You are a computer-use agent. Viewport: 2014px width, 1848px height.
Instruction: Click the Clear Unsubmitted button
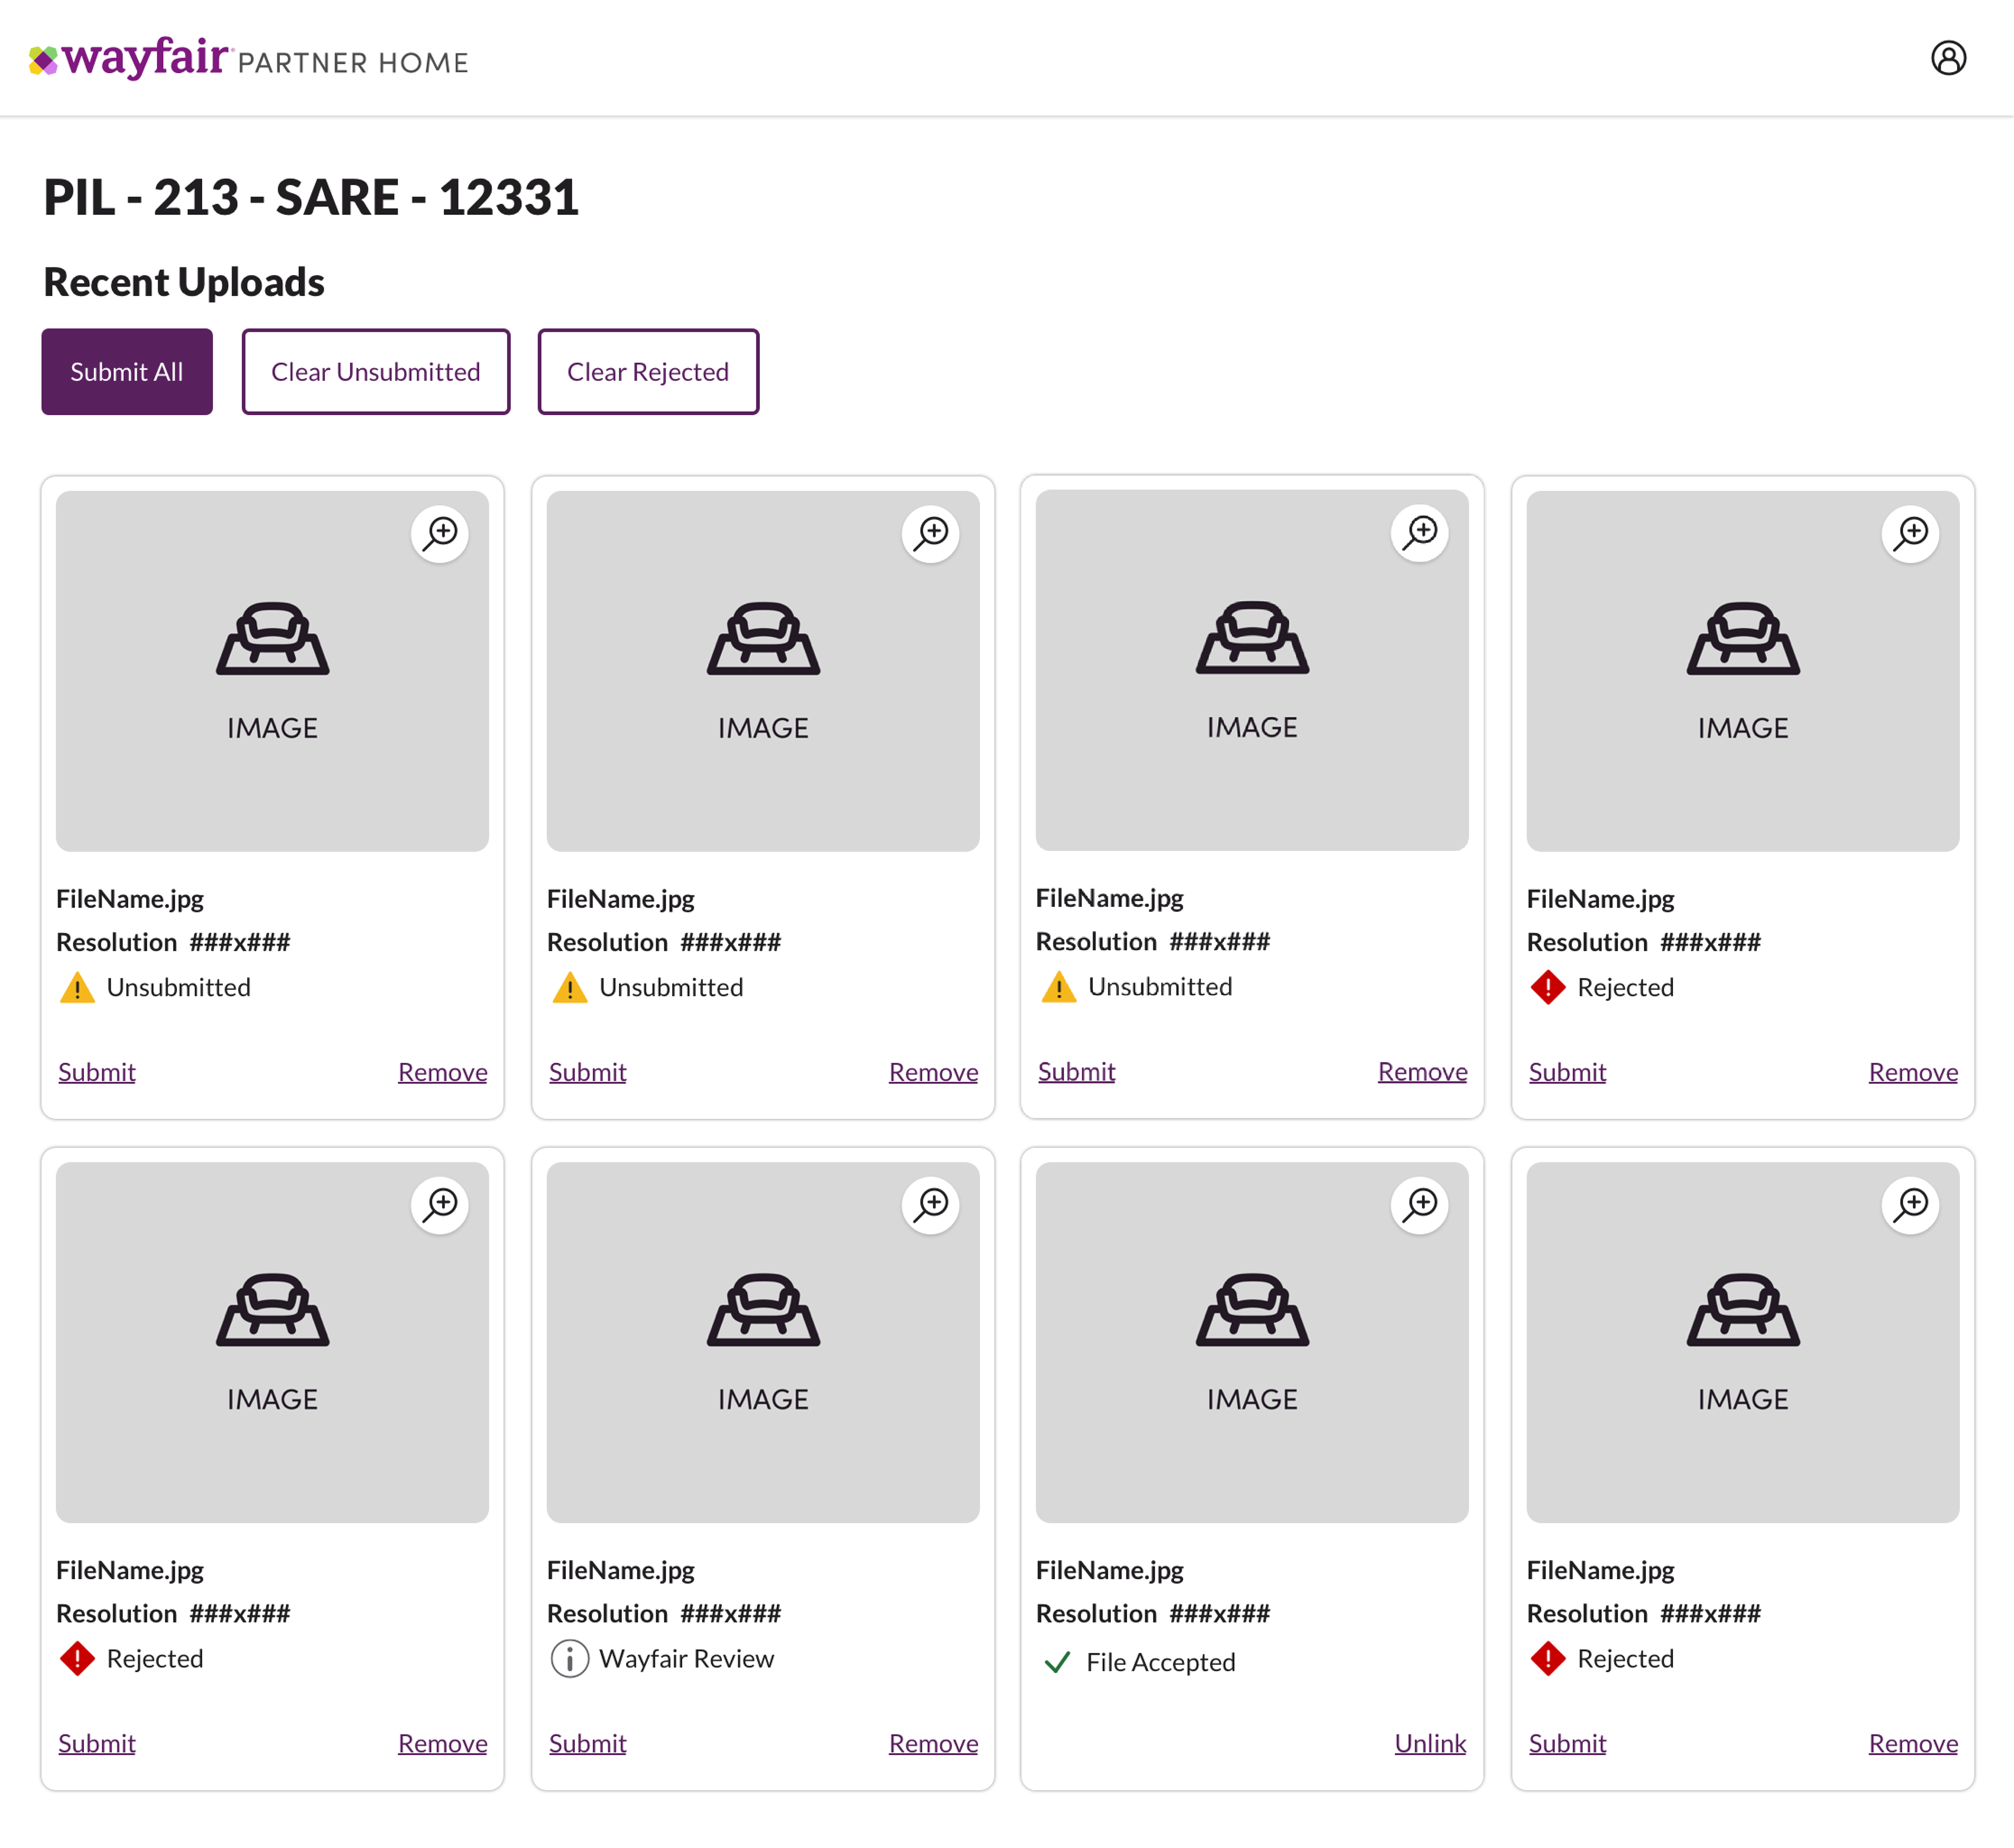coord(376,372)
